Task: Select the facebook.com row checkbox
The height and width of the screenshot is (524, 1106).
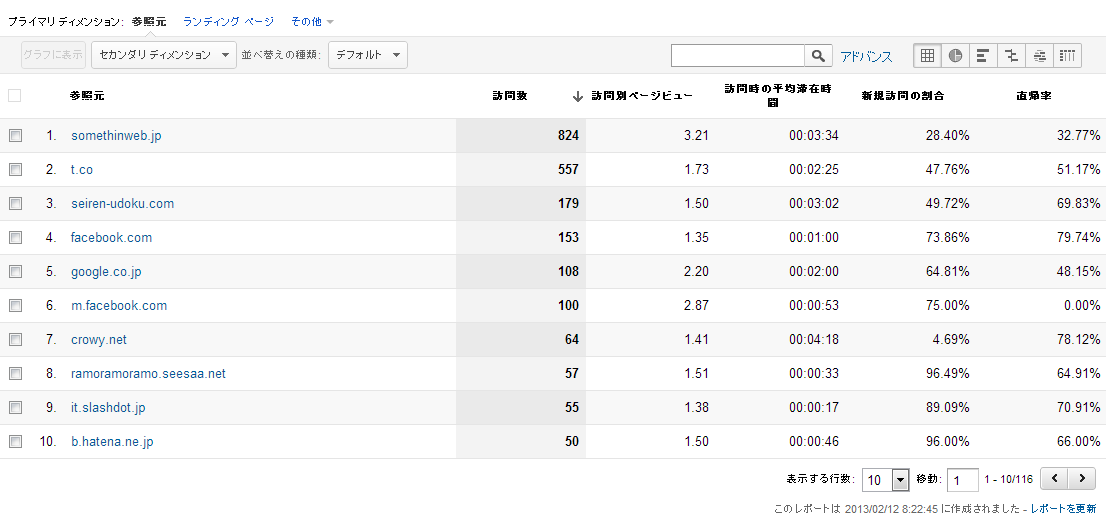Action: pos(15,238)
